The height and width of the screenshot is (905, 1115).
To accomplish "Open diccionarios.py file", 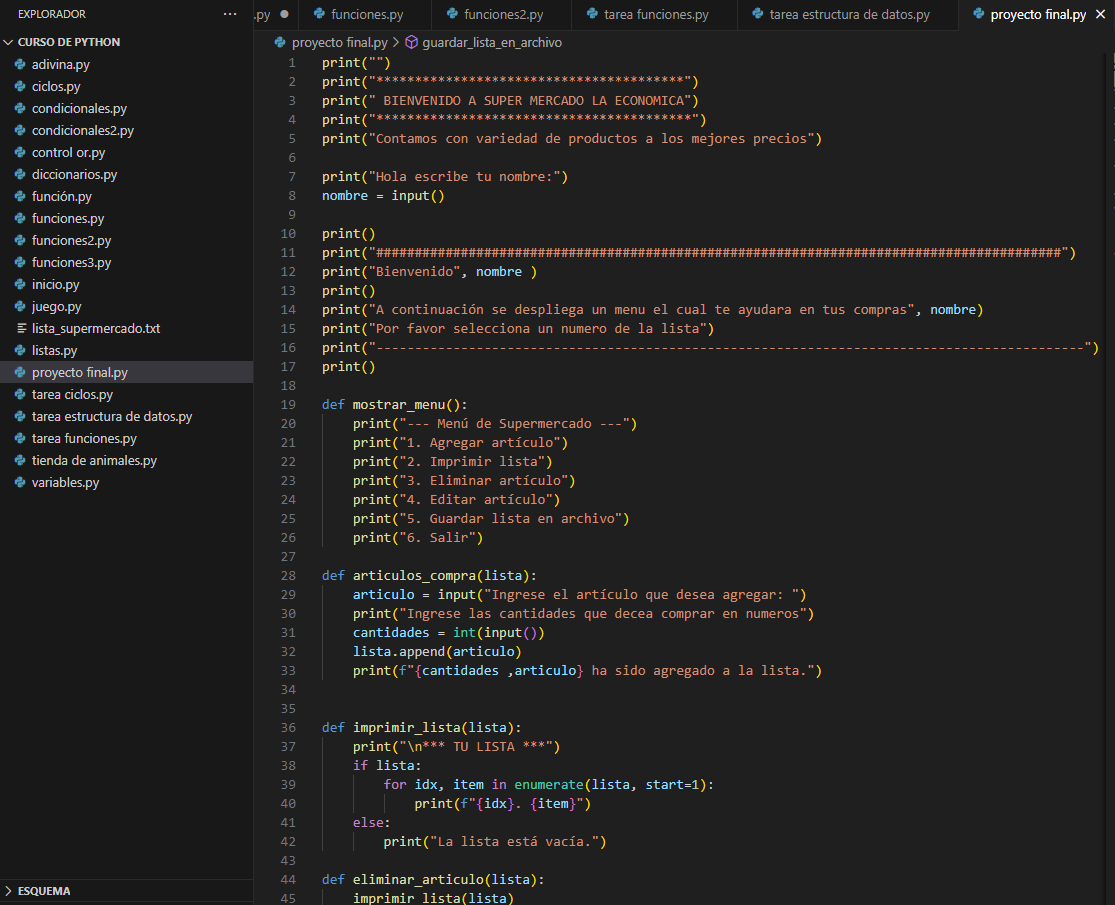I will (x=127, y=174).
